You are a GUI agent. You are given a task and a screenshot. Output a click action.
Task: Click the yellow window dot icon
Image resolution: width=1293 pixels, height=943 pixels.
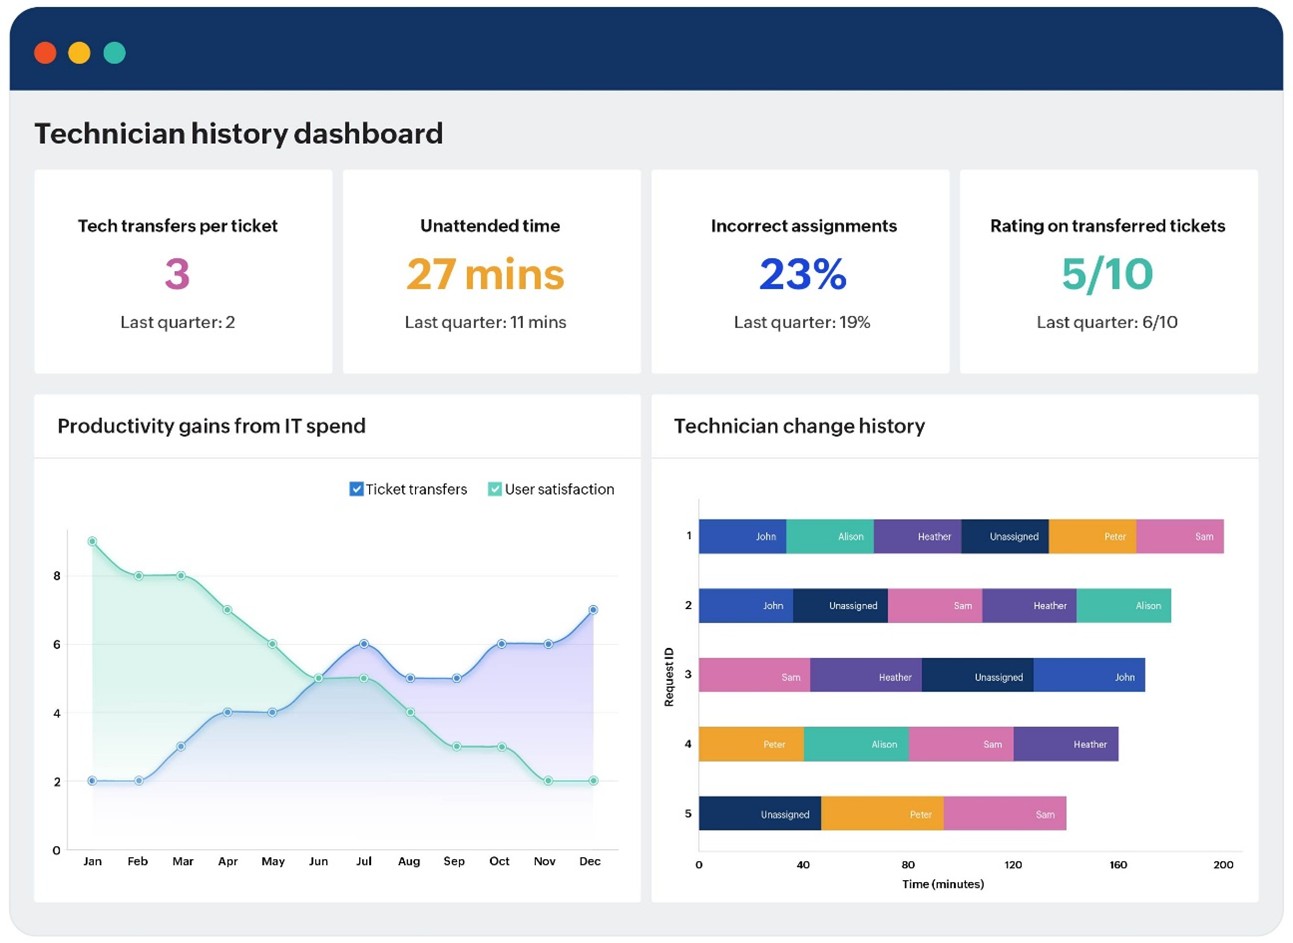[x=79, y=53]
